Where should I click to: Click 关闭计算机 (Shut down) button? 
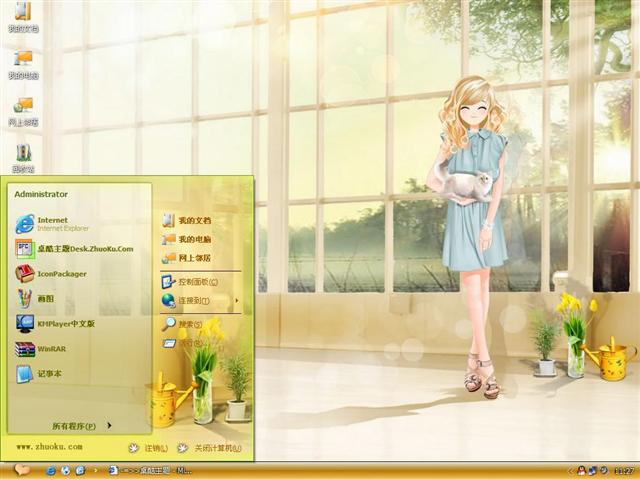click(x=210, y=448)
